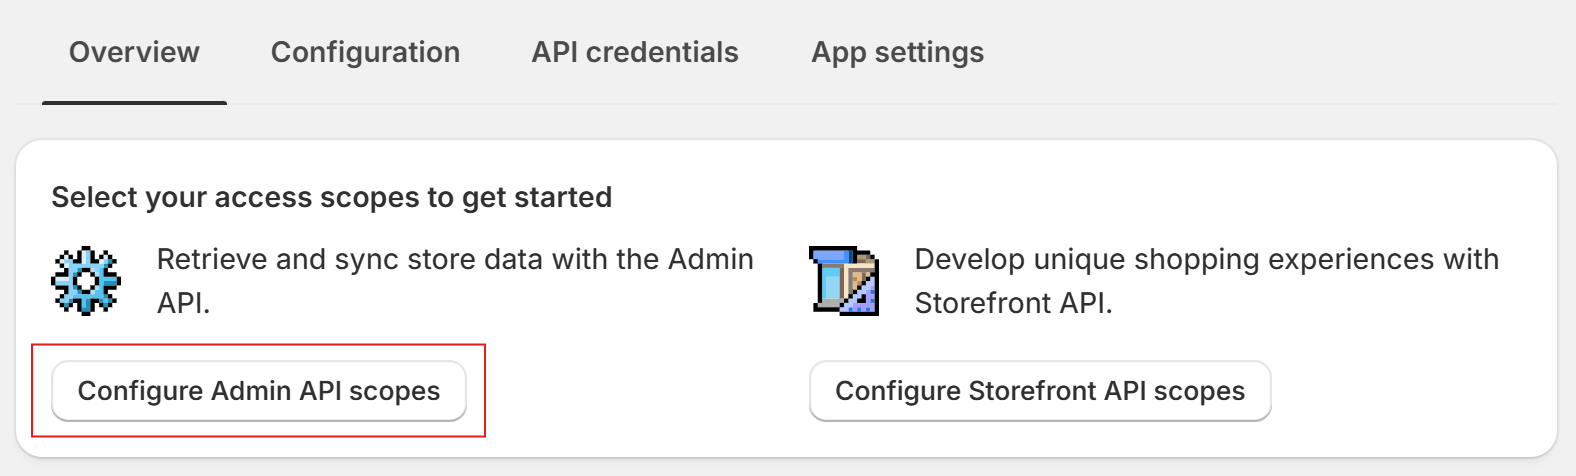The image size is (1576, 476).
Task: Click the pixelated cog beside 'Retrieve and sync'
Action: [x=86, y=281]
